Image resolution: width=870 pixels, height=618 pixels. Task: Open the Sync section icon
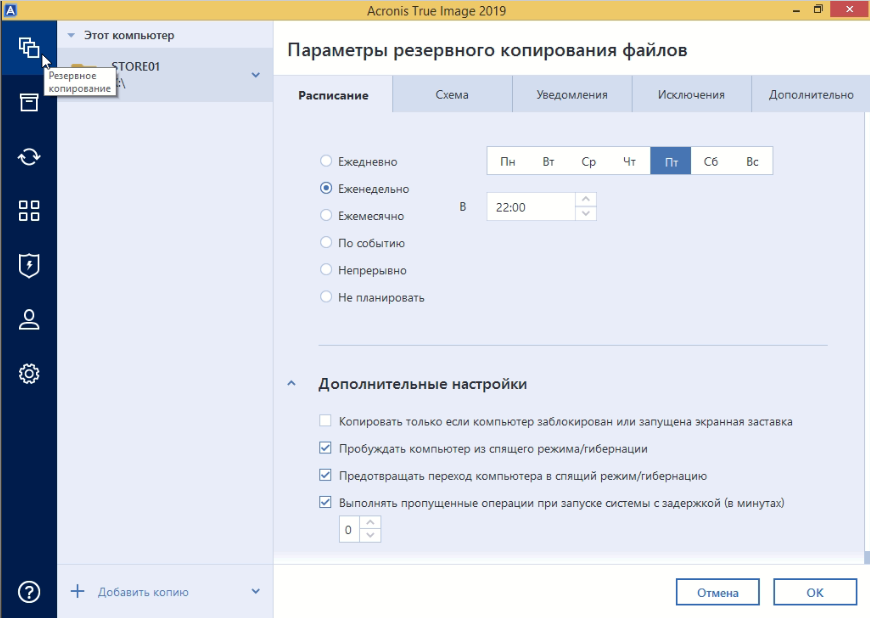(29, 156)
